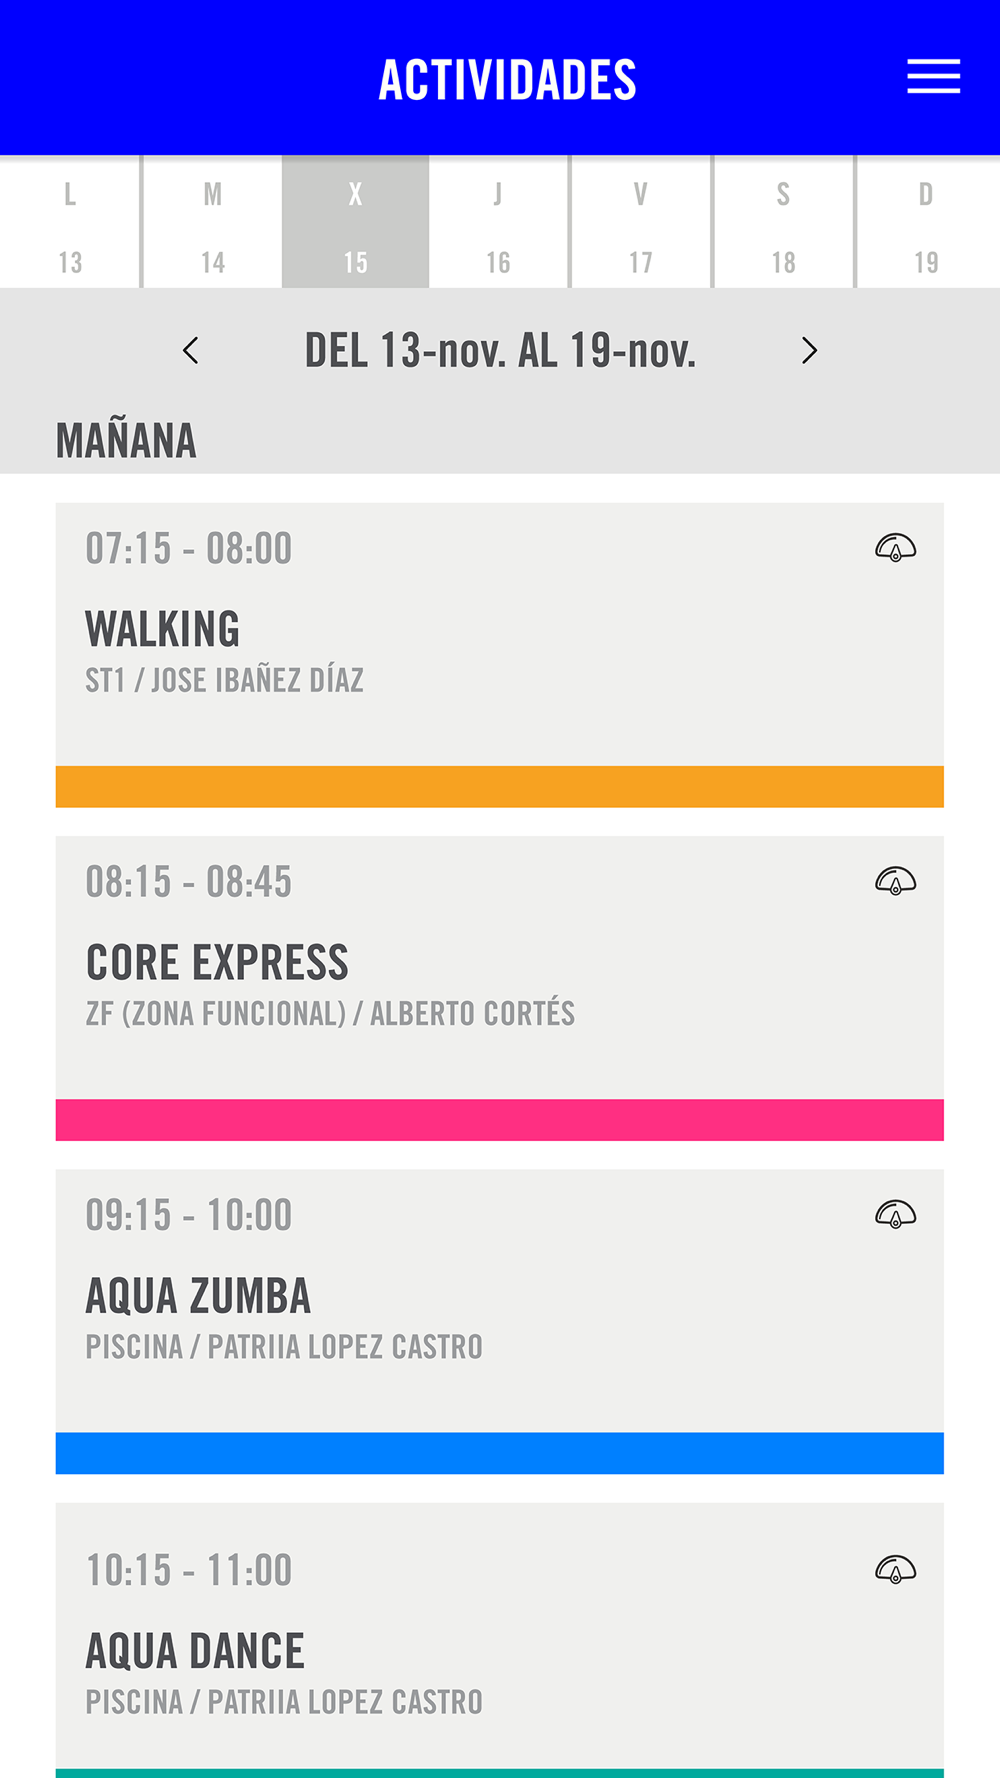This screenshot has height=1778, width=1000.
Task: Go to the previous week
Action: point(191,351)
